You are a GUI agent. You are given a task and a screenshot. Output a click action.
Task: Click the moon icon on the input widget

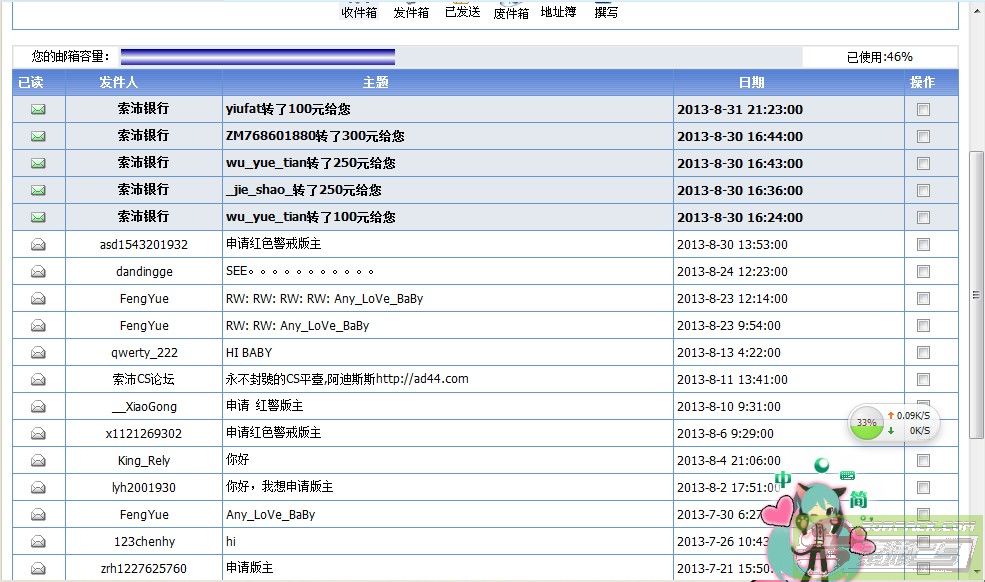(x=823, y=464)
